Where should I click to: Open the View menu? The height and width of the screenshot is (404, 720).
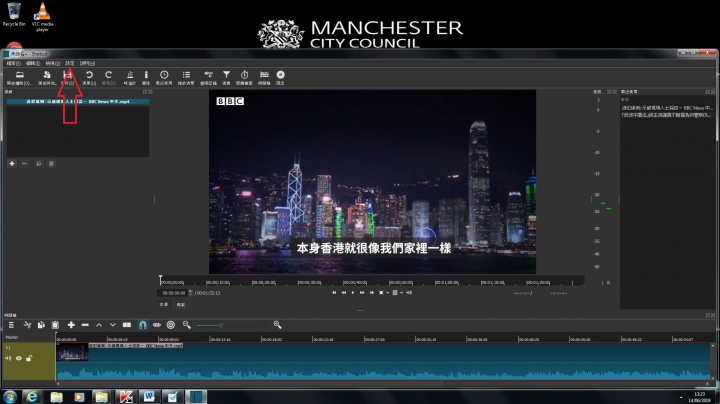(52, 63)
